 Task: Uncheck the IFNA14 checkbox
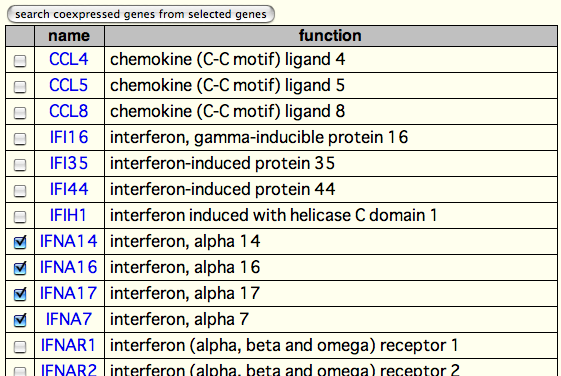click(x=20, y=242)
